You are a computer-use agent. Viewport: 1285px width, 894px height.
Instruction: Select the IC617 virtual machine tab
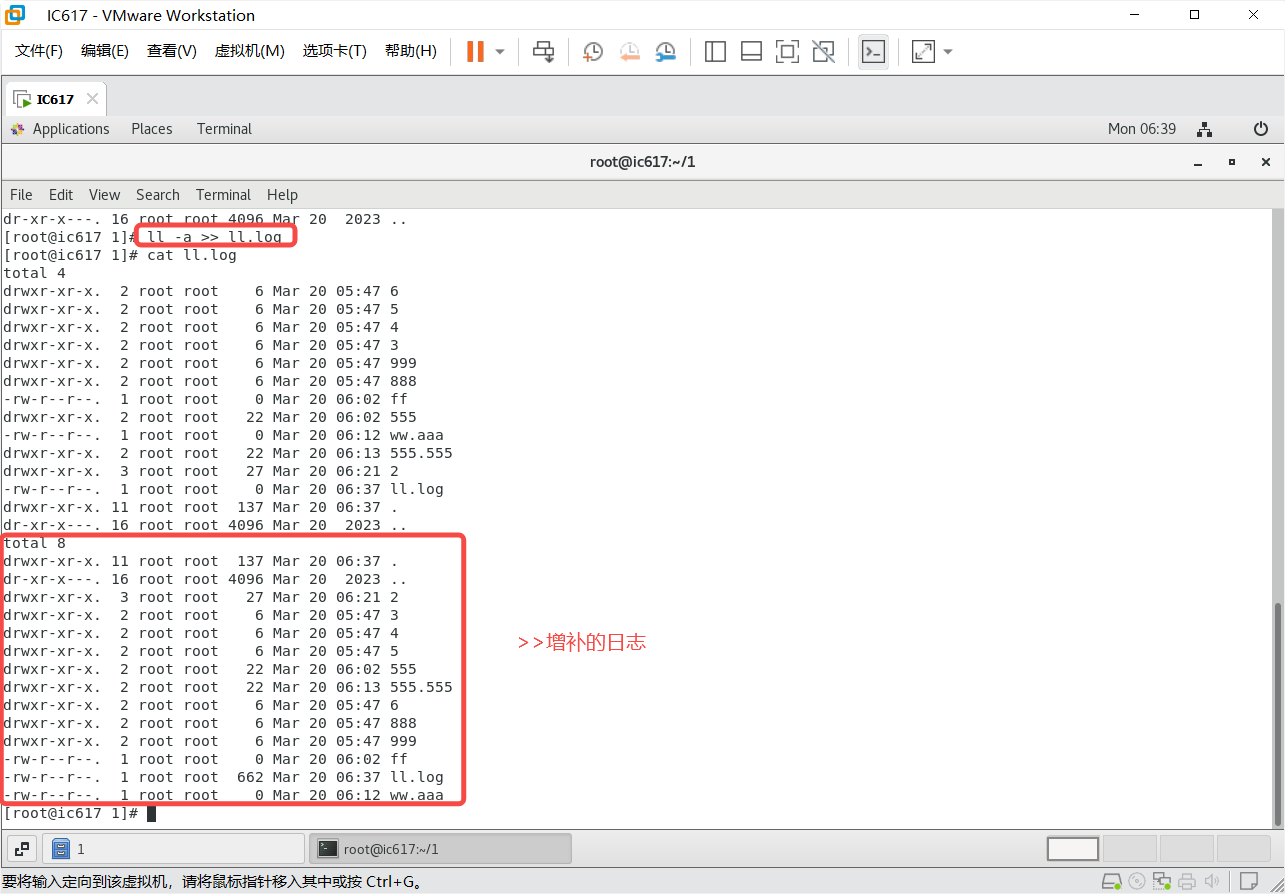[x=56, y=99]
